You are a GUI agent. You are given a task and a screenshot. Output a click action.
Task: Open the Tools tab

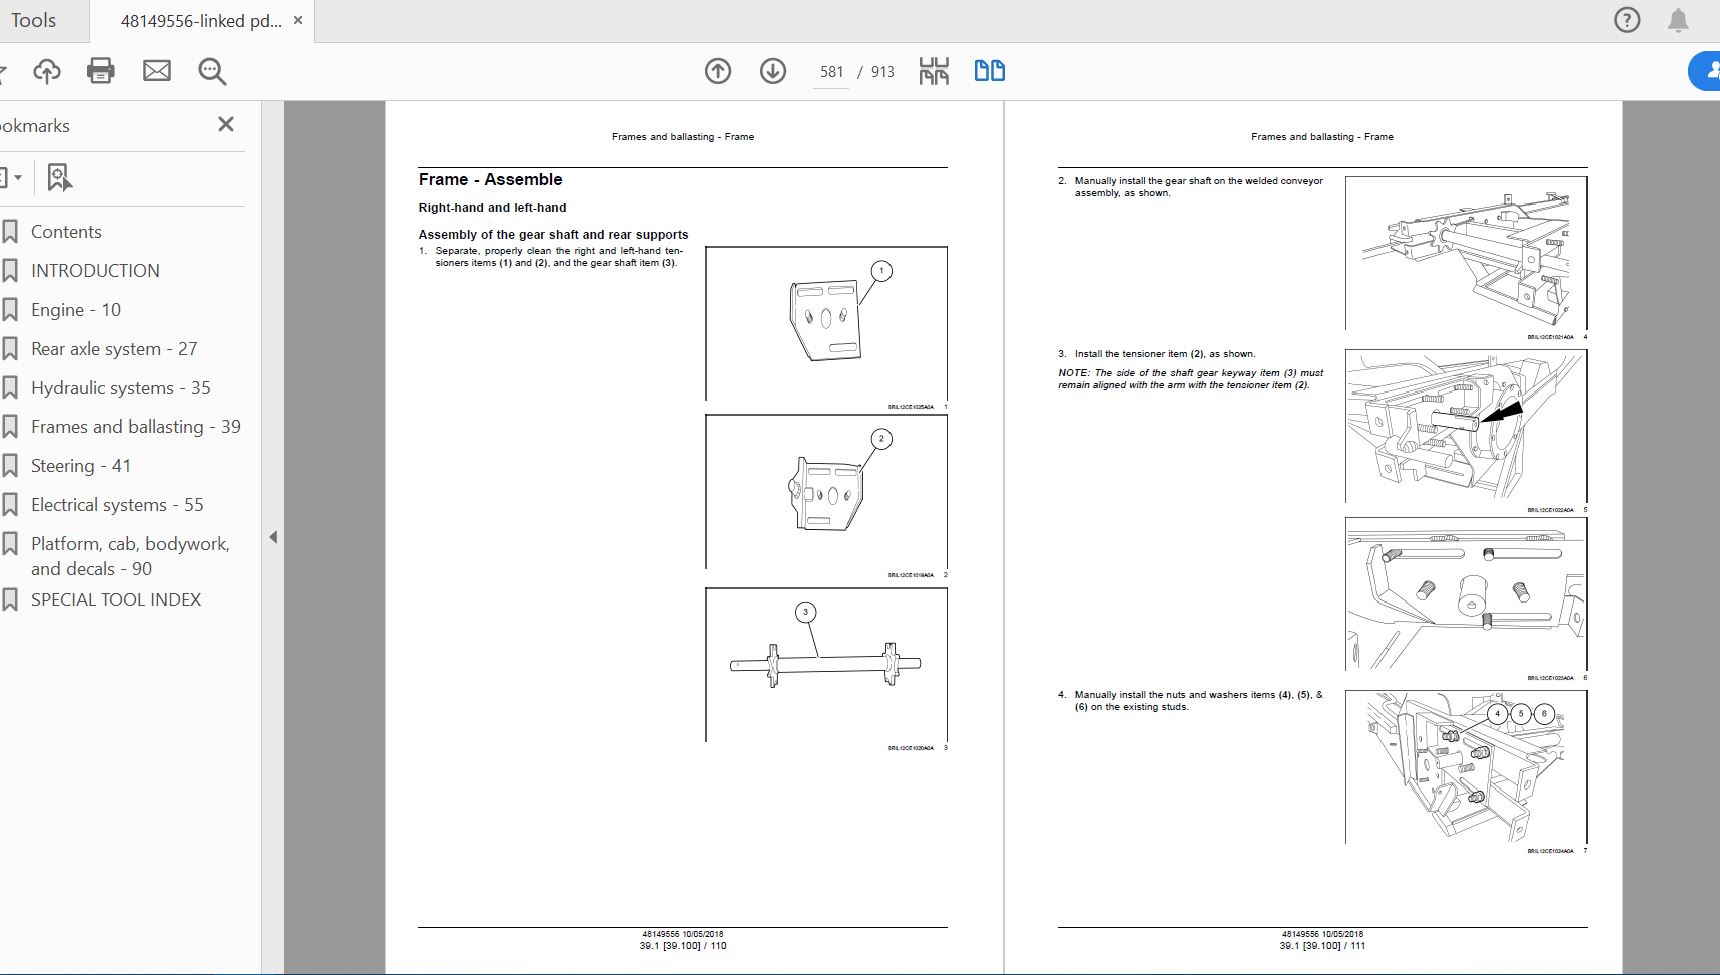coord(33,20)
